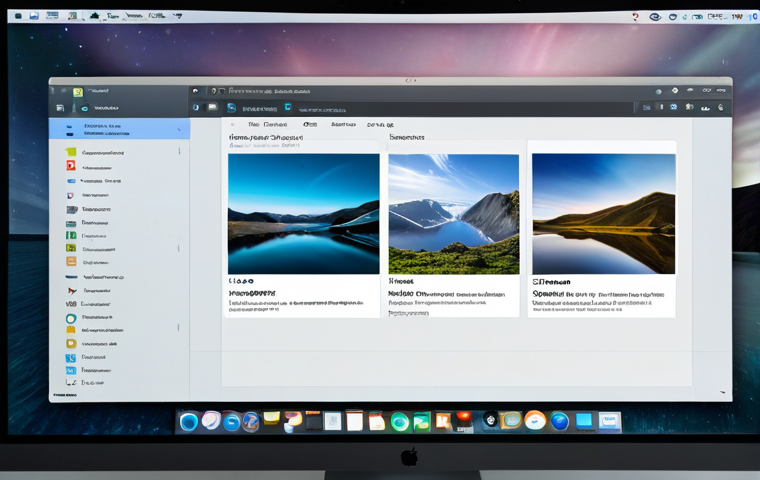Open the snowy fjord with green foreground photo
The width and height of the screenshot is (760, 480).
454,214
